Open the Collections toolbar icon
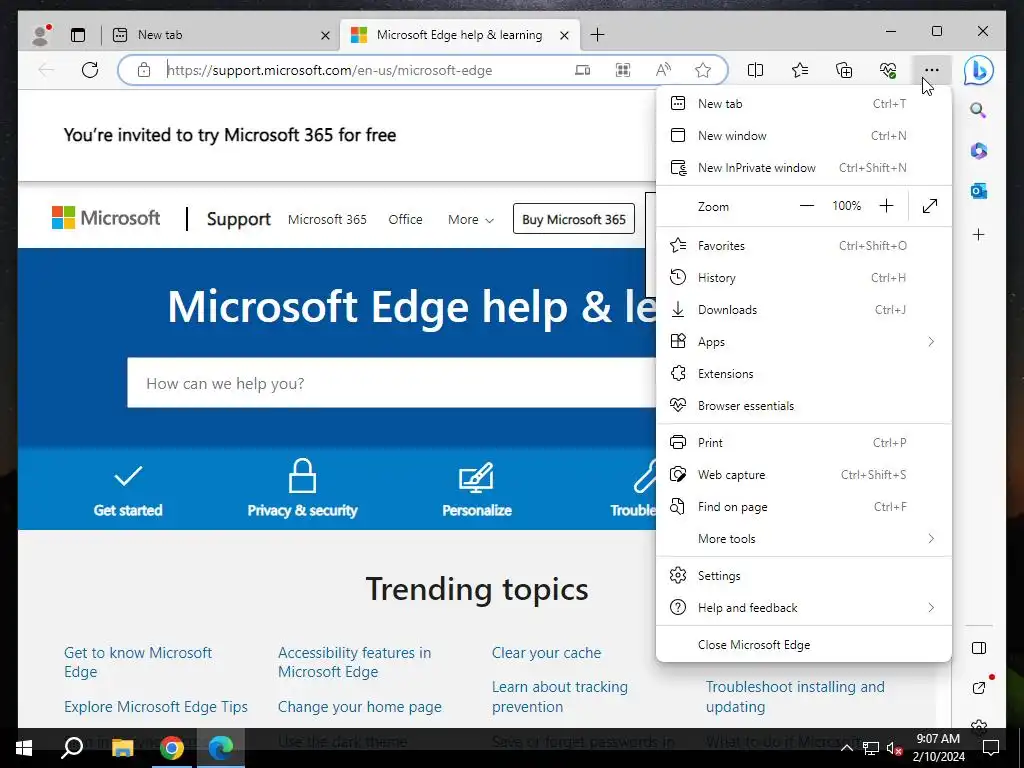1024x768 pixels. pyautogui.click(x=844, y=70)
